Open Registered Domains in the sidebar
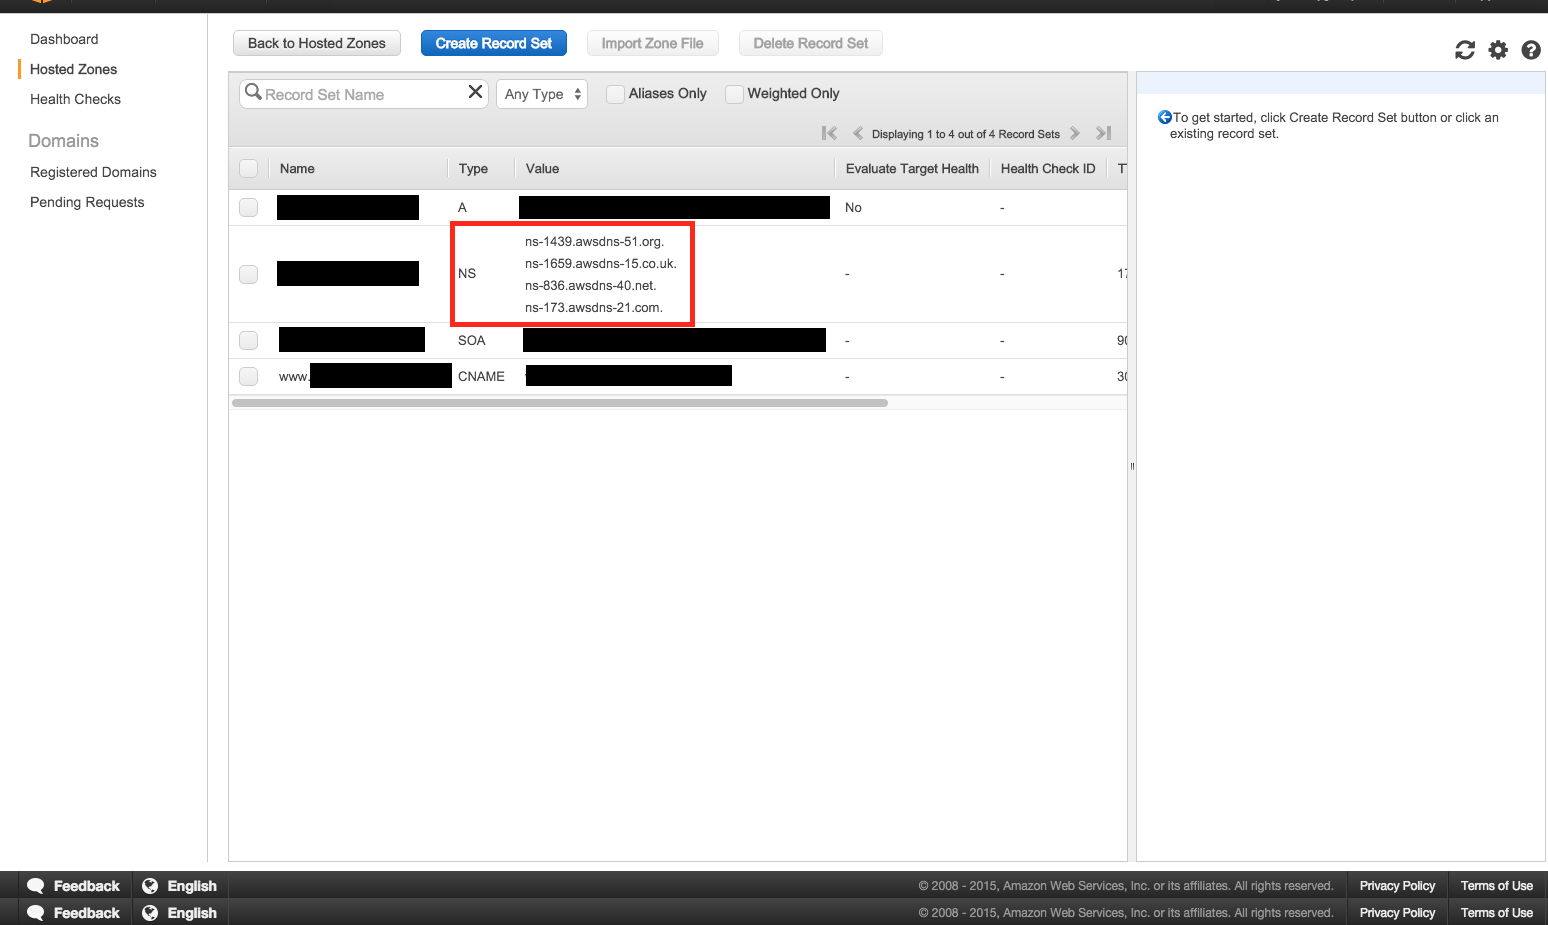Viewport: 1548px width, 925px height. pos(93,172)
